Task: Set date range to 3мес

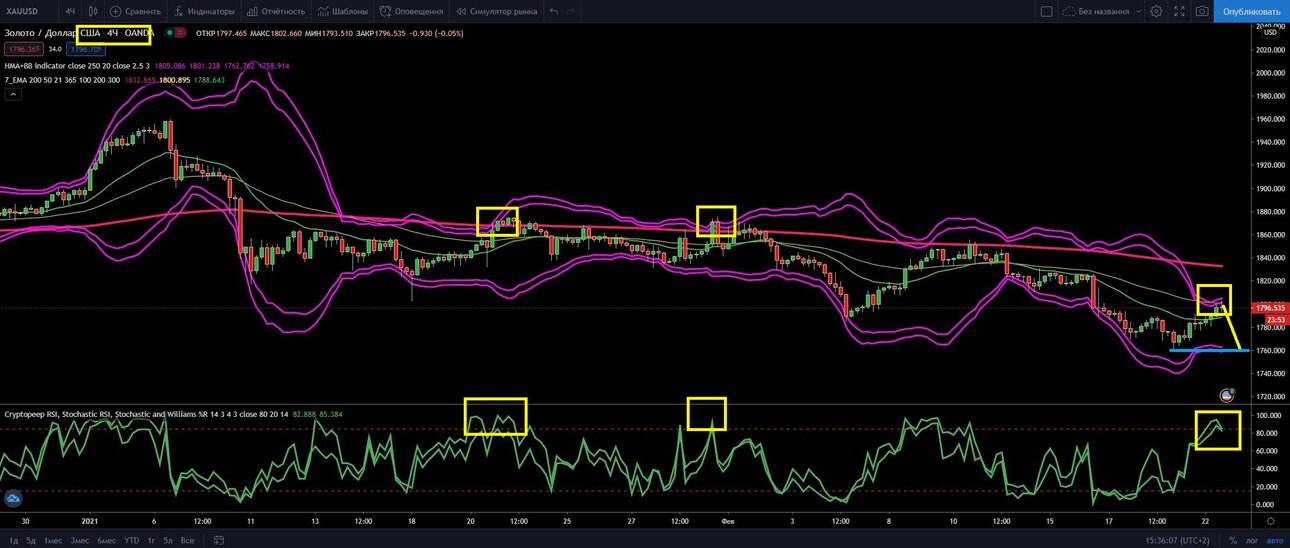Action: [79, 541]
